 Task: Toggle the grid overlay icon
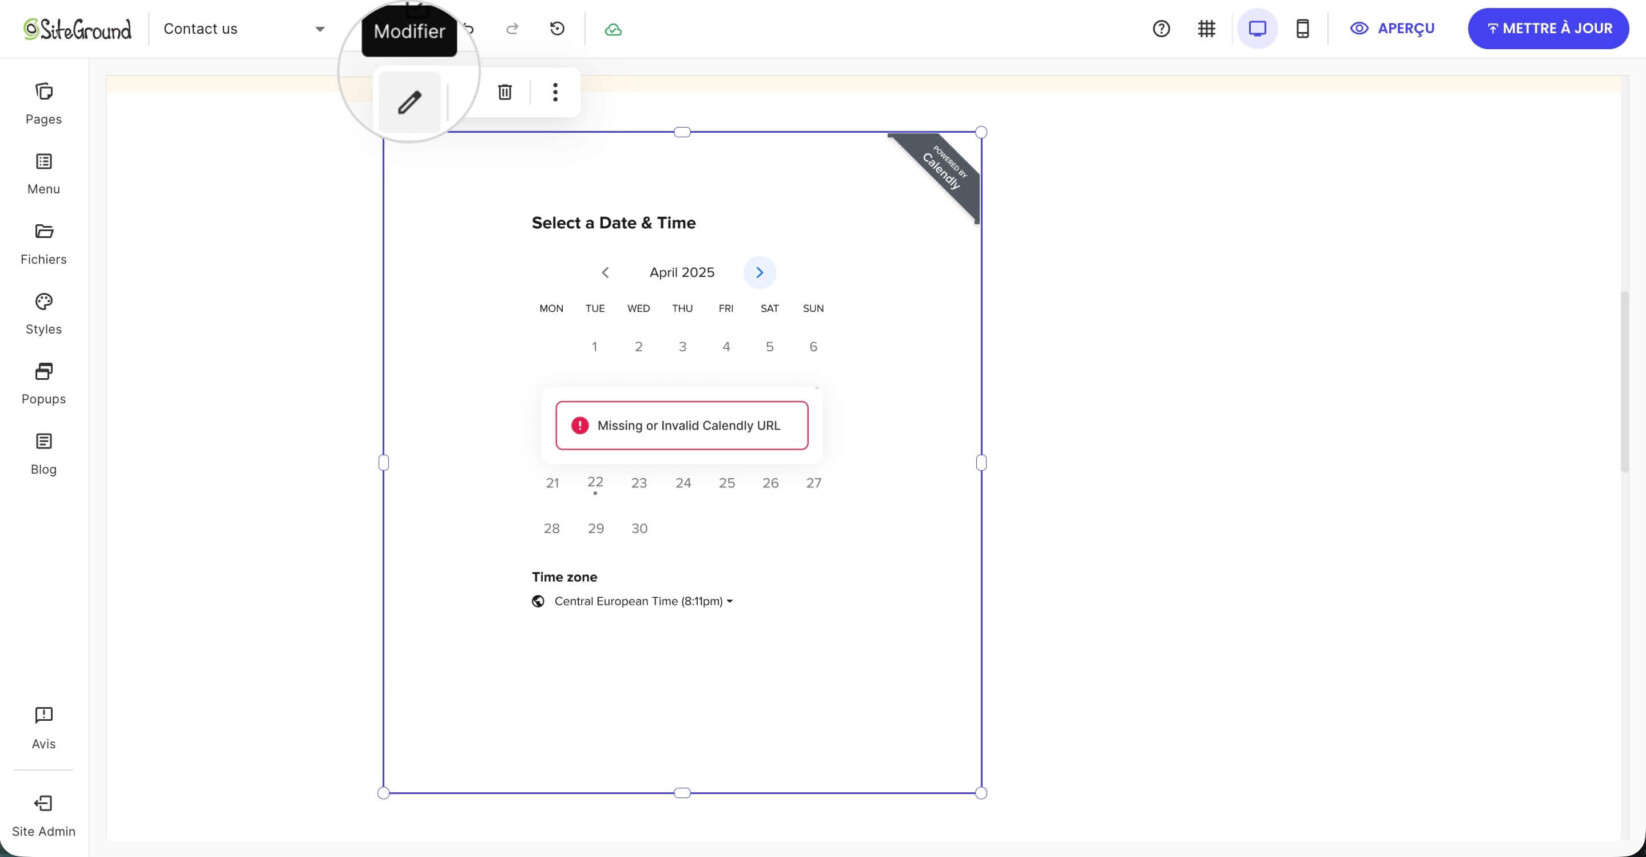[x=1207, y=29]
